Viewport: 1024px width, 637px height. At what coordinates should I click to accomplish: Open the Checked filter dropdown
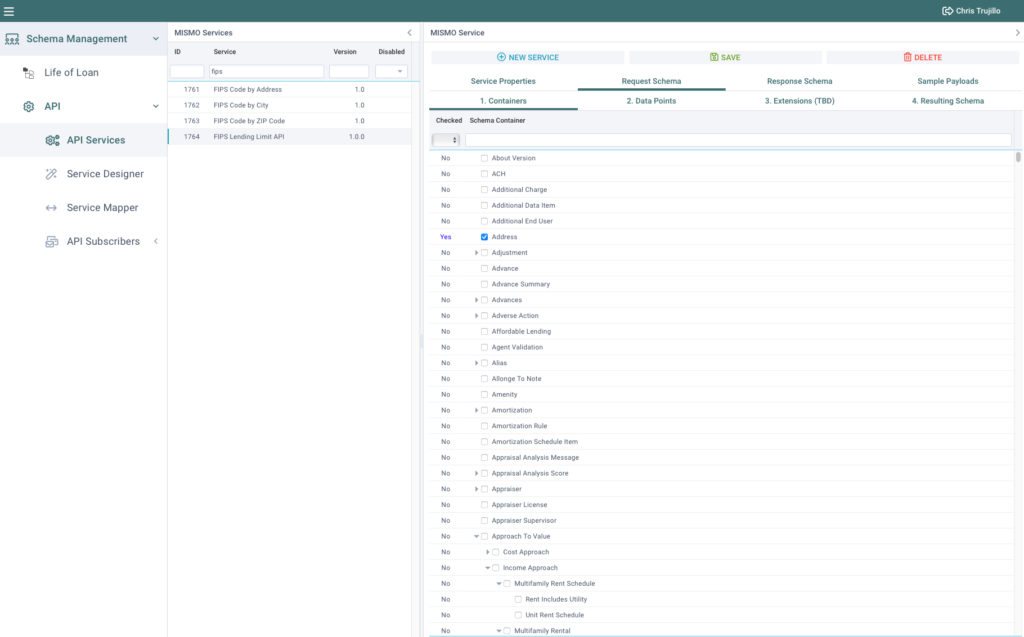tap(446, 140)
